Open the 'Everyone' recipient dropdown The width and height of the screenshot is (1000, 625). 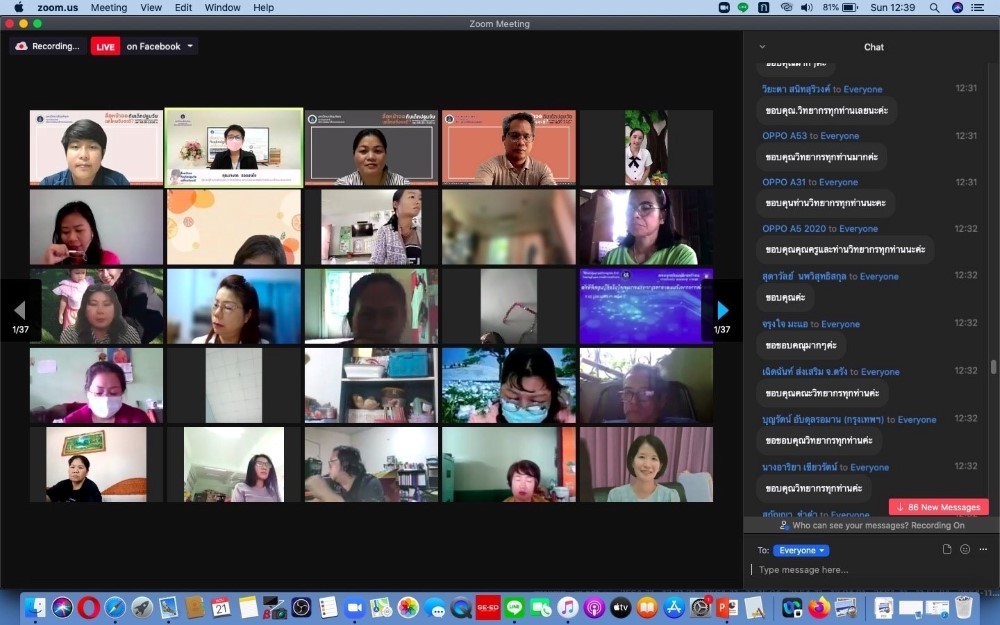pyautogui.click(x=801, y=550)
